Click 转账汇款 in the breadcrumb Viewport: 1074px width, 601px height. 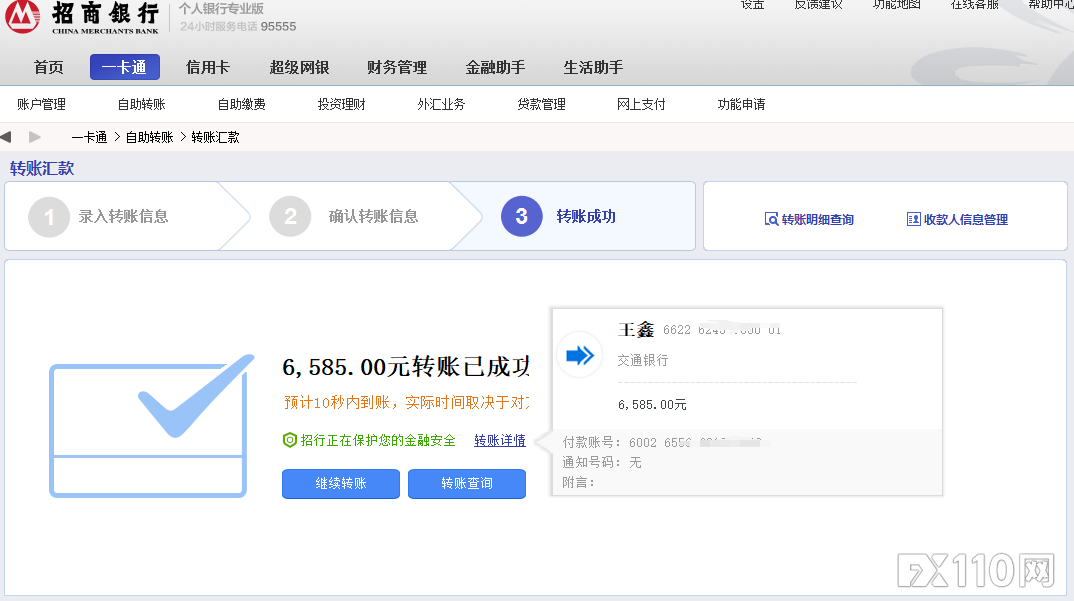pos(215,137)
